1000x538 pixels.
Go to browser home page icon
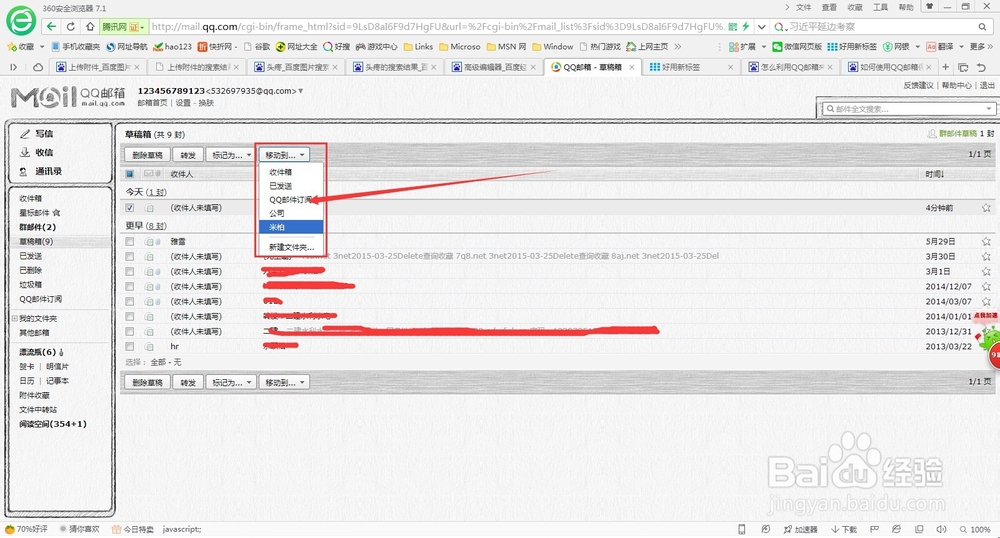(x=90, y=27)
